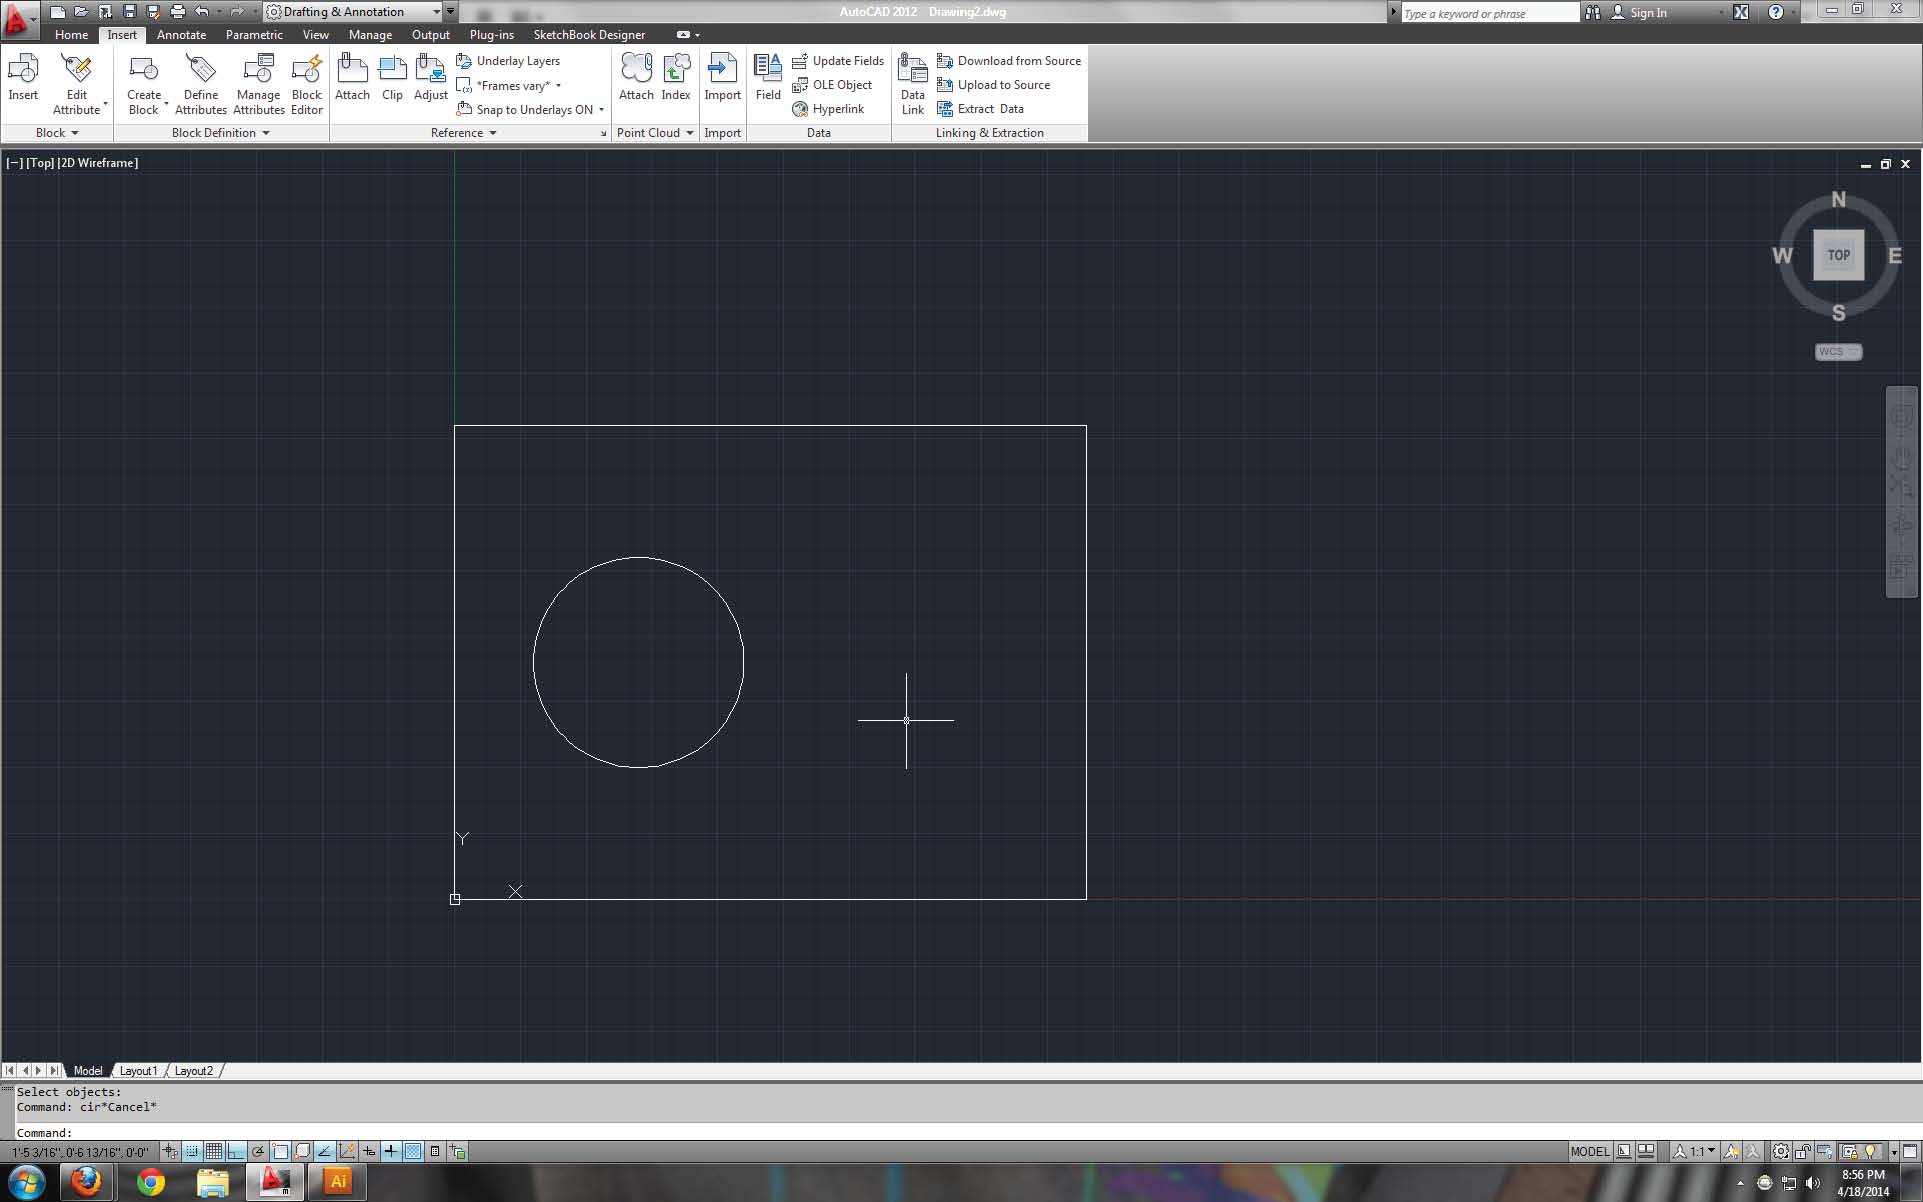Expand the Reference panel title
The width and height of the screenshot is (1923, 1202).
[x=463, y=133]
